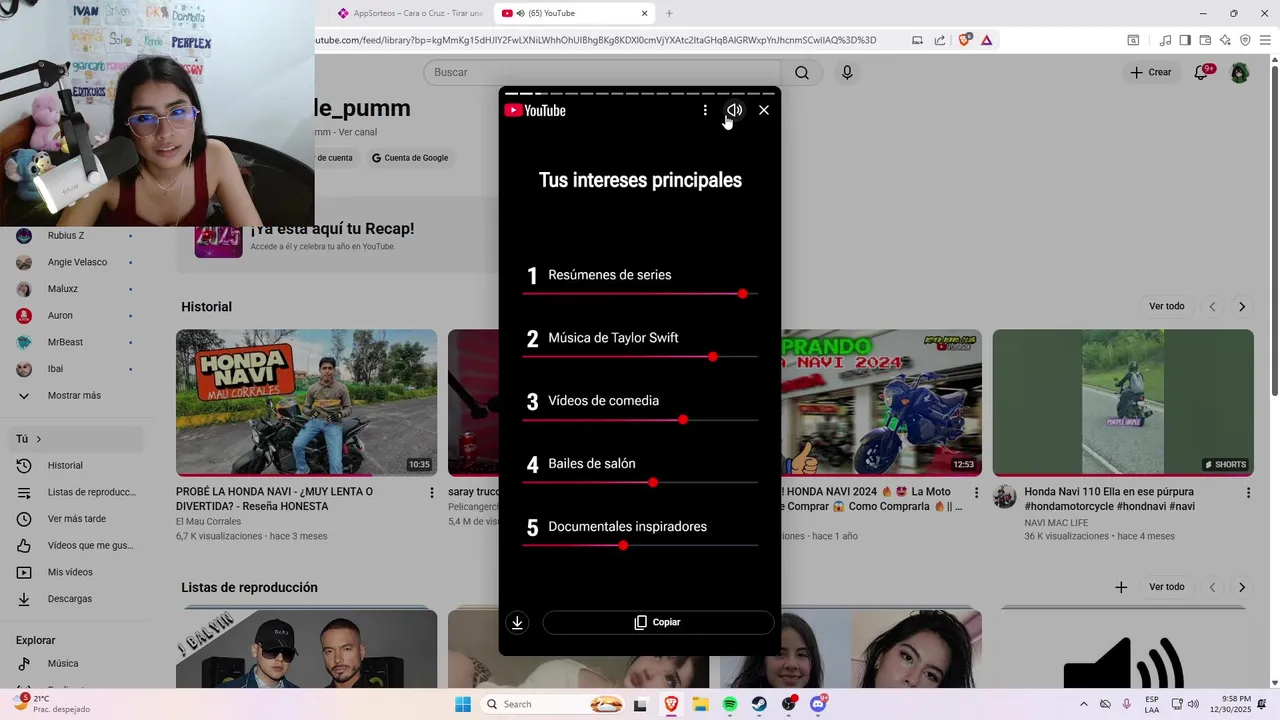Activate voice search microphone
This screenshot has height=720, width=1280.
(x=847, y=72)
